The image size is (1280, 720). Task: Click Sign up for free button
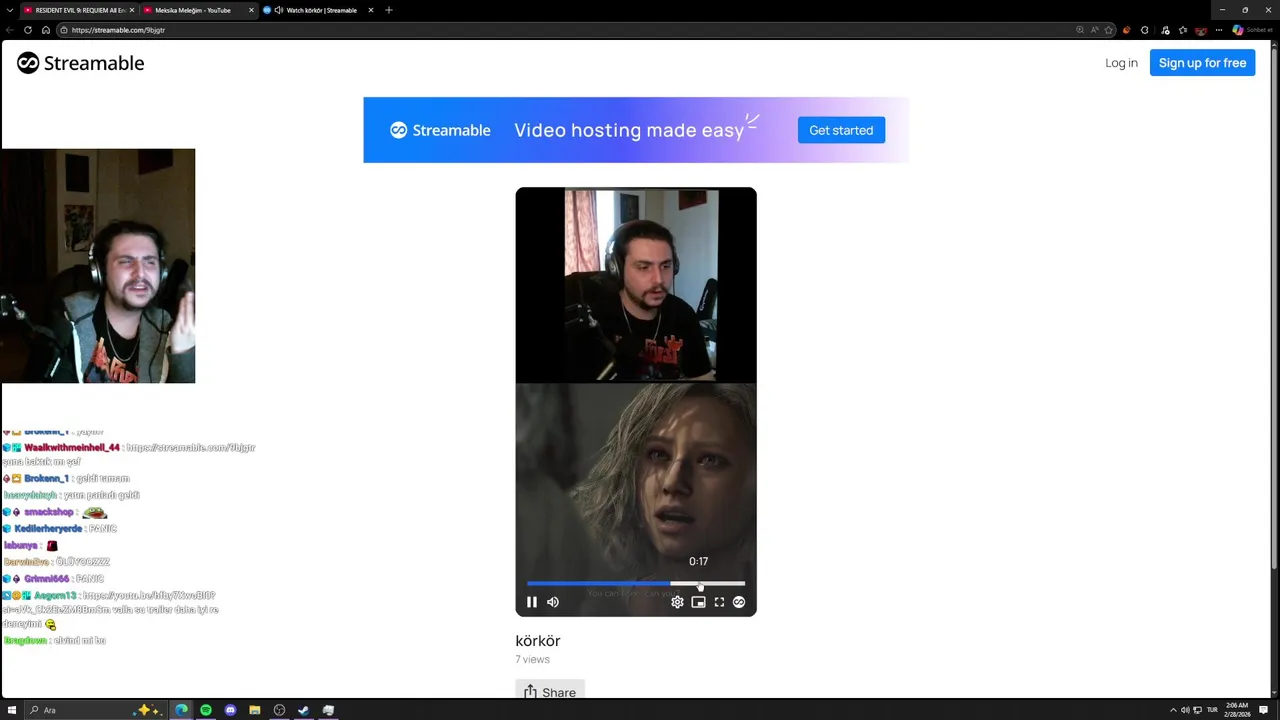tap(1202, 63)
